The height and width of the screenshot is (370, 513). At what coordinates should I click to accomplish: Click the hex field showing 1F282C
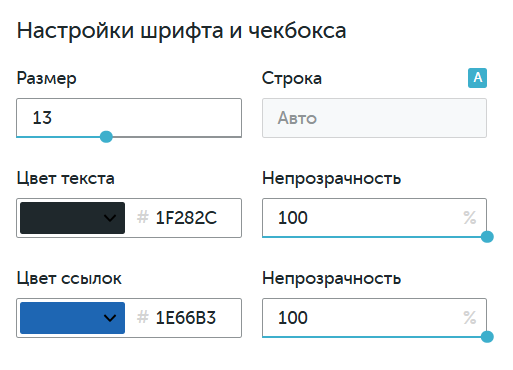(x=186, y=218)
